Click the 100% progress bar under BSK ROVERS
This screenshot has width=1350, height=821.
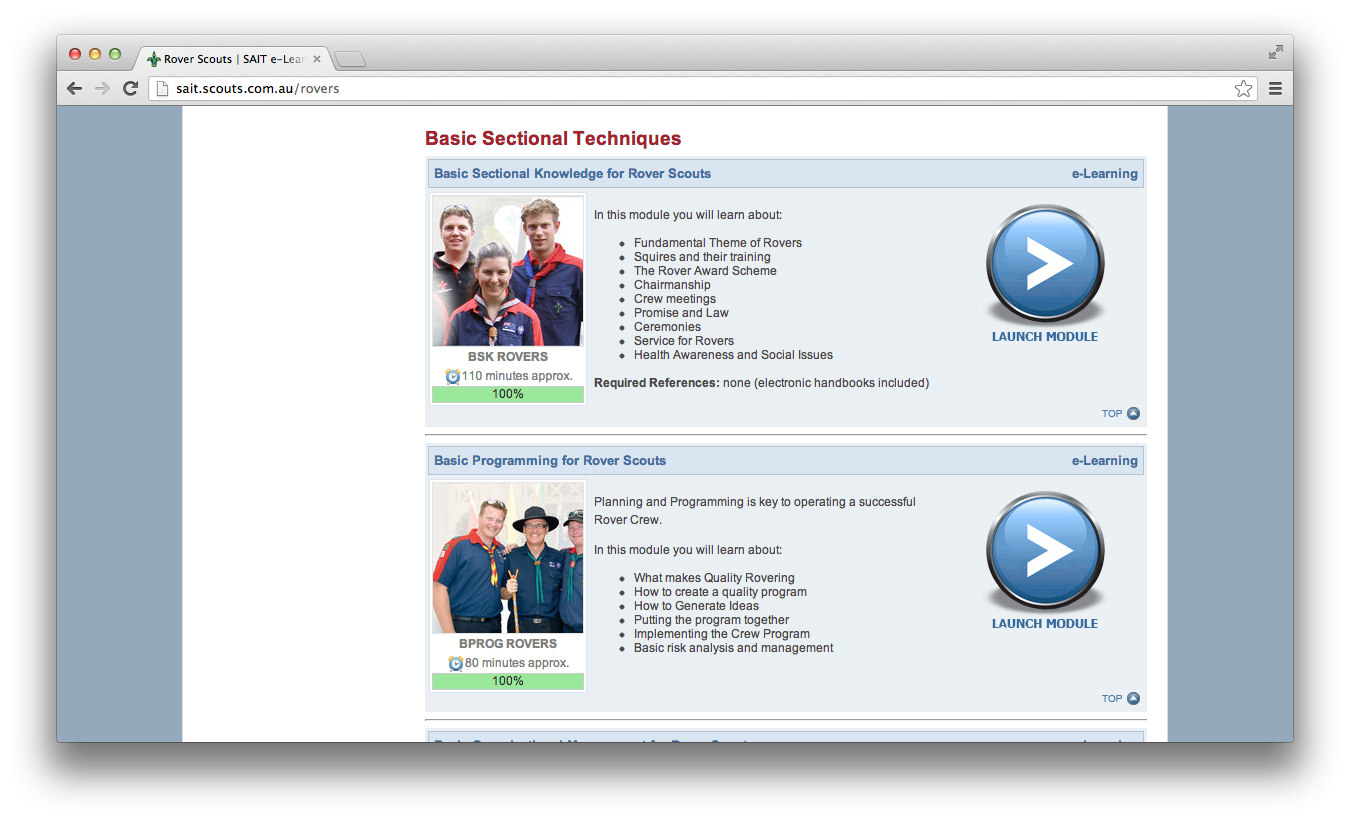click(508, 394)
